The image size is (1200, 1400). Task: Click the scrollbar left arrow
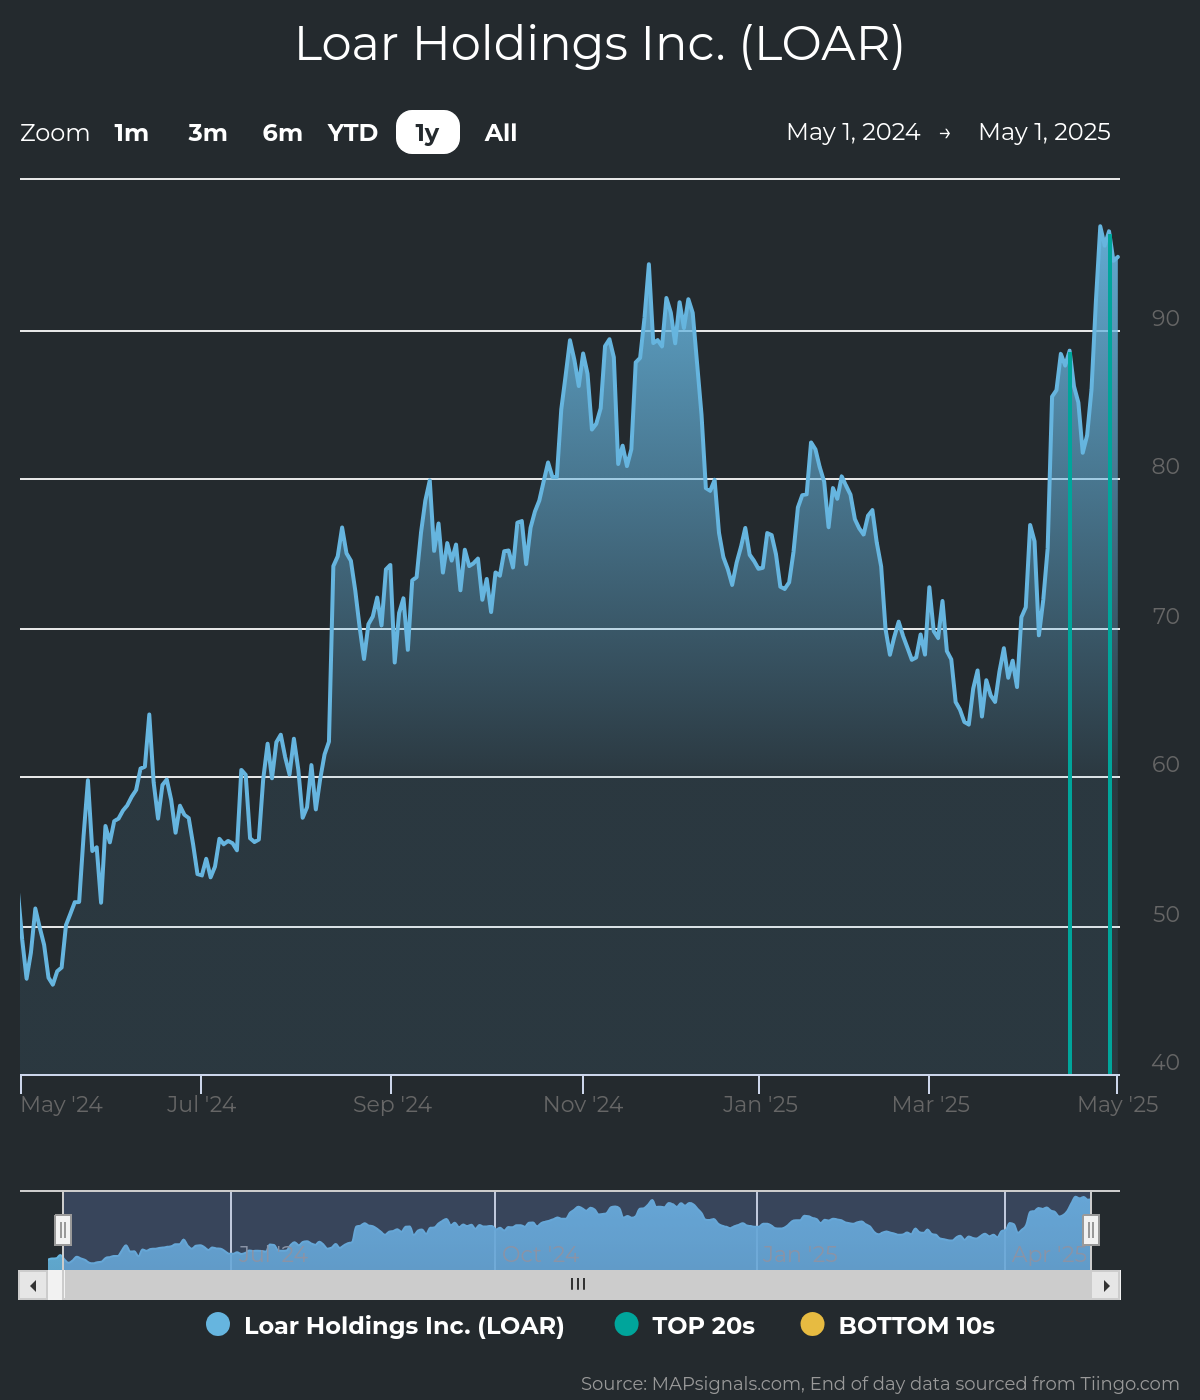[x=33, y=1285]
